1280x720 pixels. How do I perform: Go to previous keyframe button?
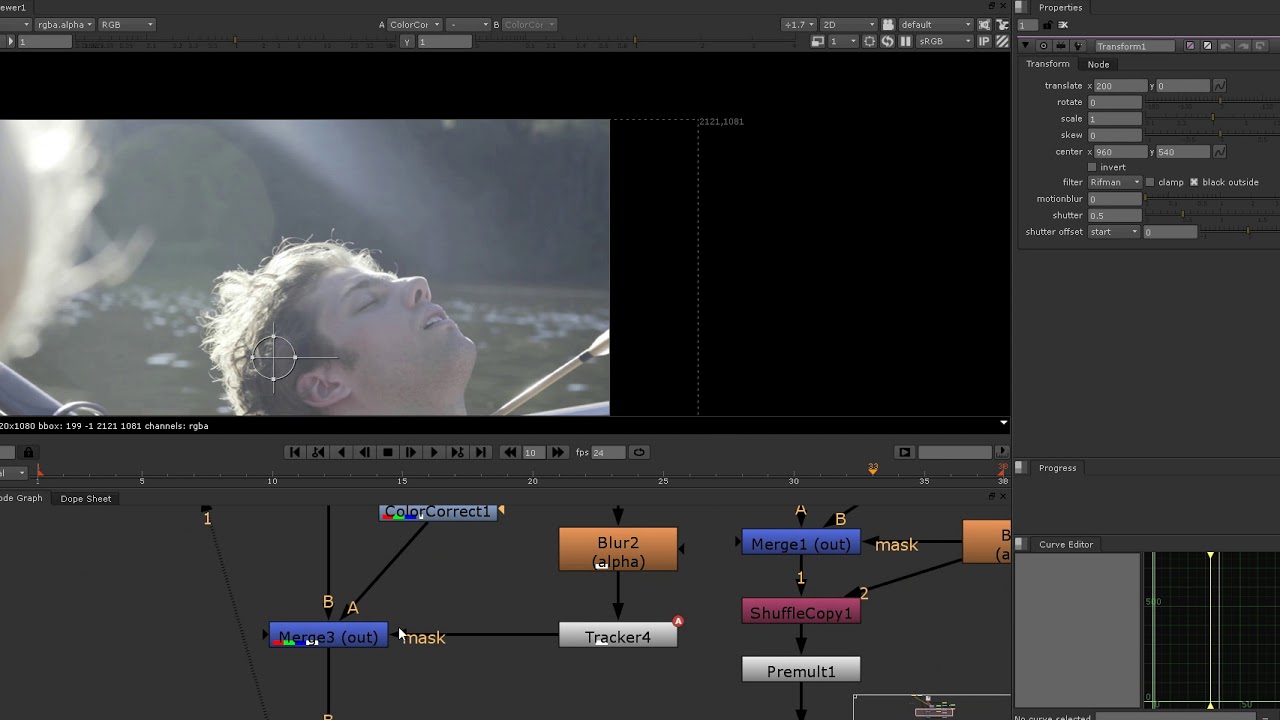click(318, 452)
